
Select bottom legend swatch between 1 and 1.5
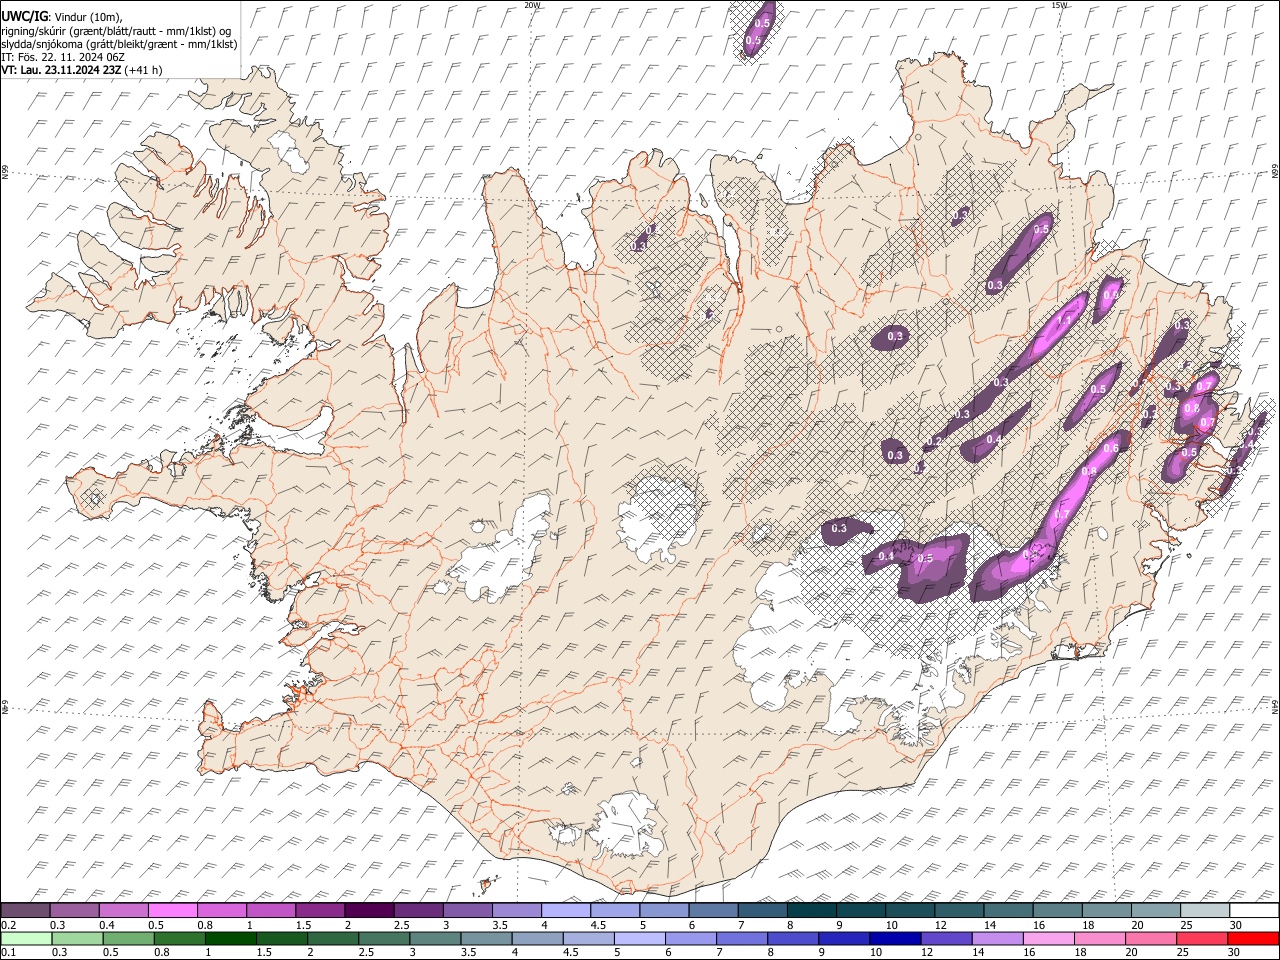(x=231, y=938)
